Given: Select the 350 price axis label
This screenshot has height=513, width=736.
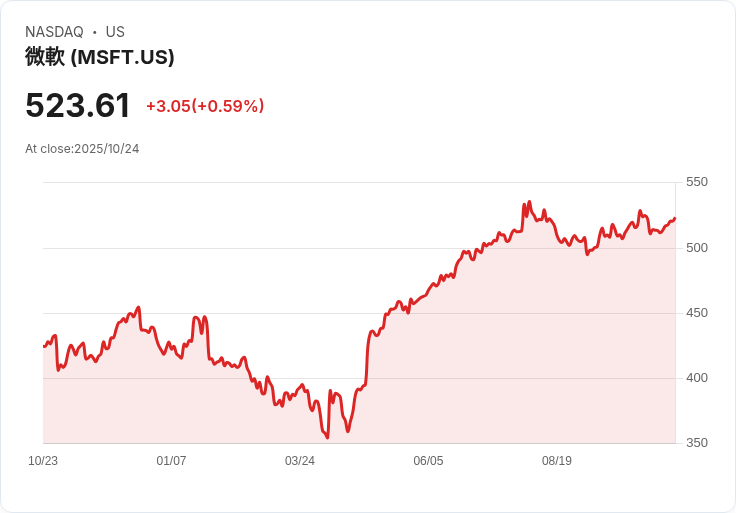Looking at the screenshot, I should (x=696, y=442).
